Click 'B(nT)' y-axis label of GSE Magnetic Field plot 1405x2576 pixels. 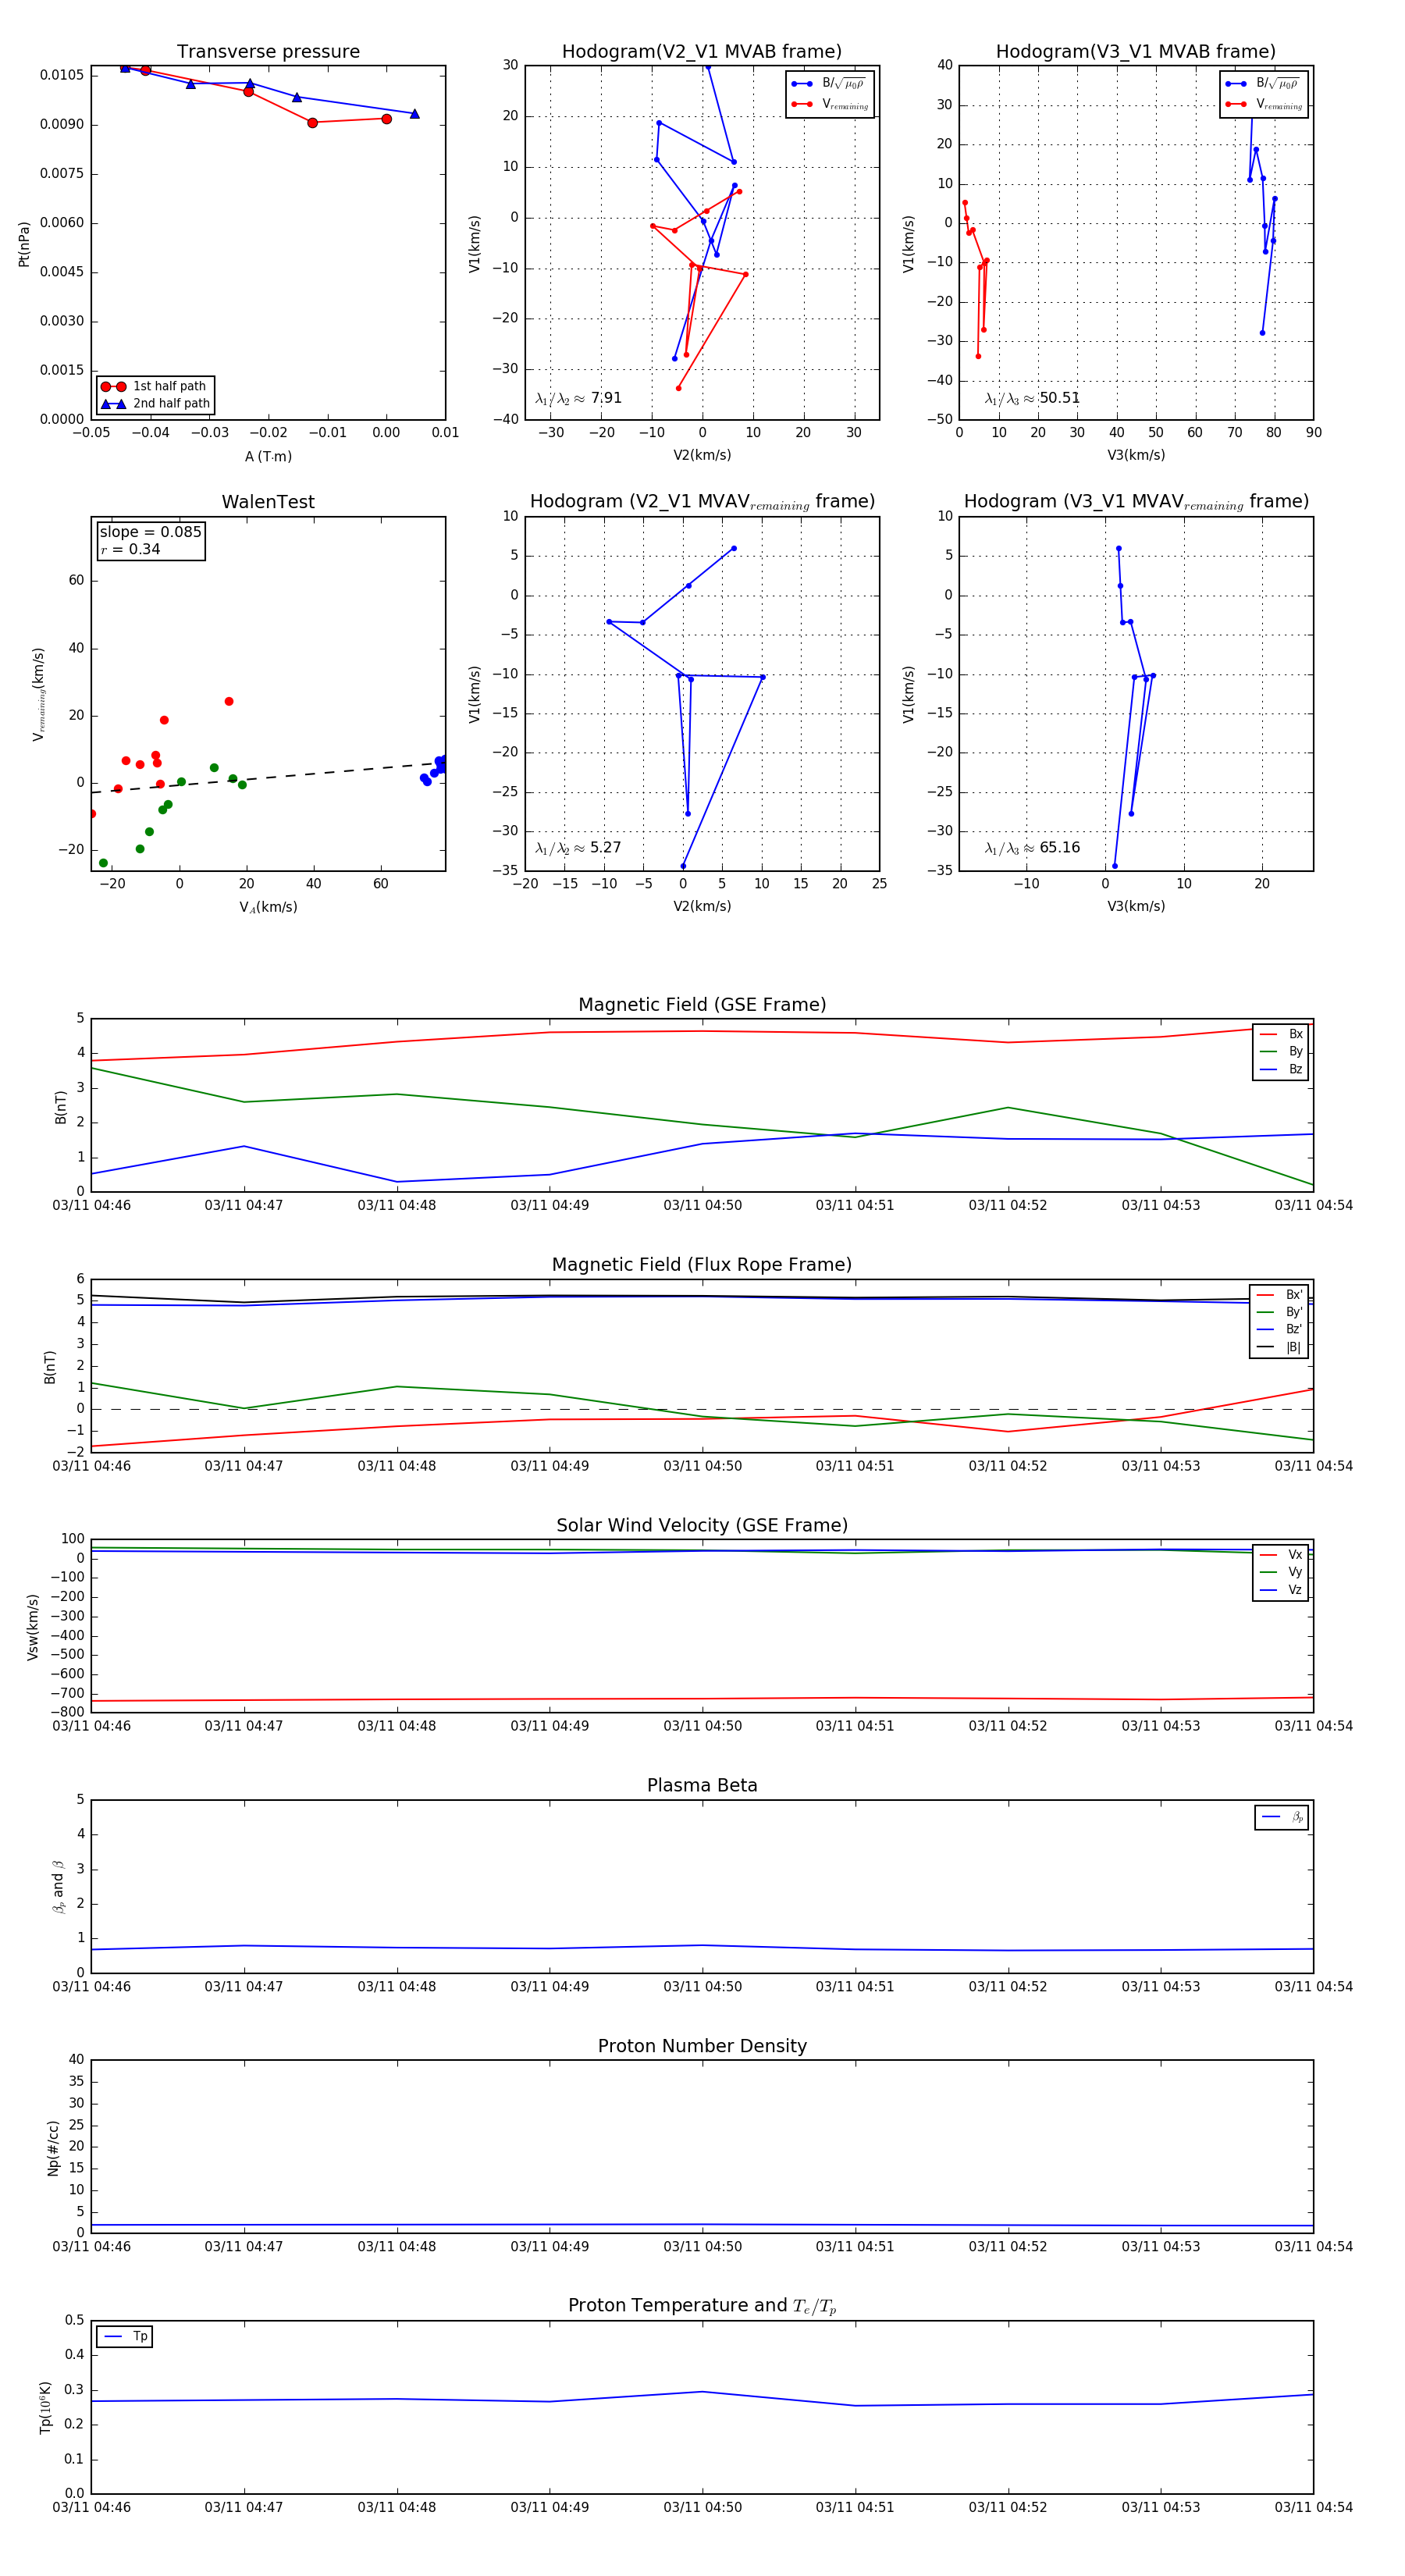point(61,1107)
